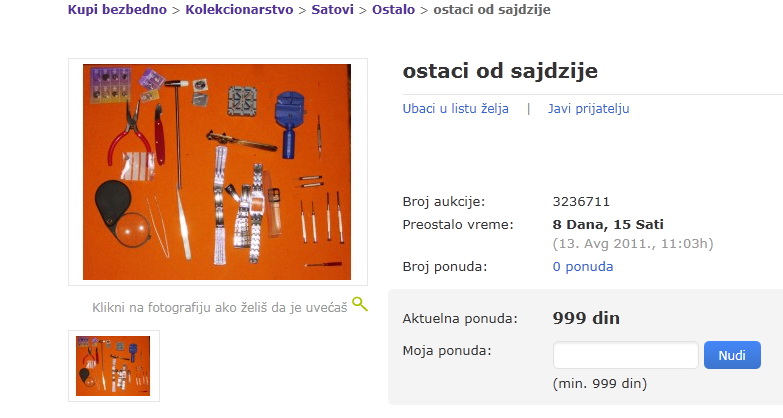Click the current breadcrumb text ostaci od sajdzije
783x418 pixels.
492,9
